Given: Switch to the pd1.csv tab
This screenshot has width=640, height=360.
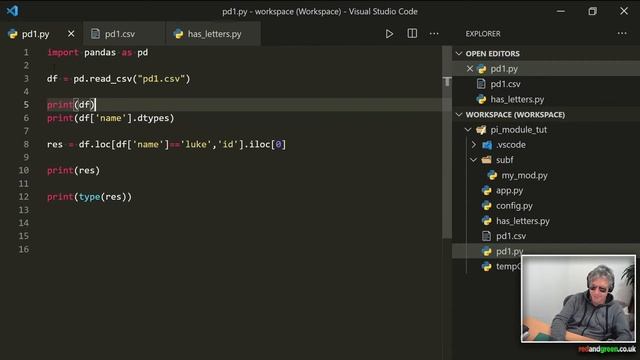Looking at the screenshot, I should point(124,33).
